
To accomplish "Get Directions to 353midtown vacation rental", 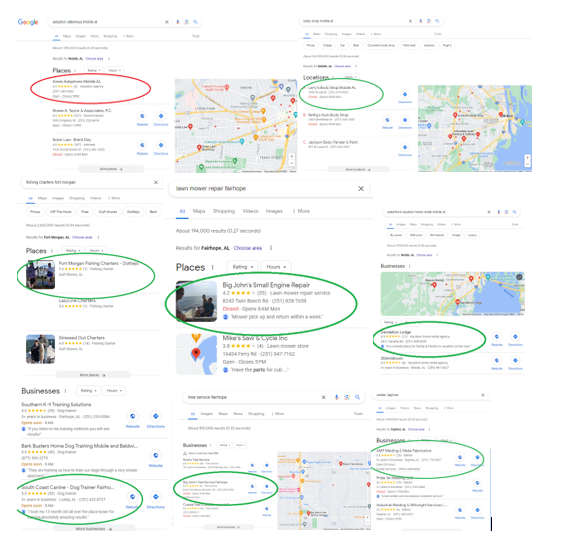I will (515, 360).
